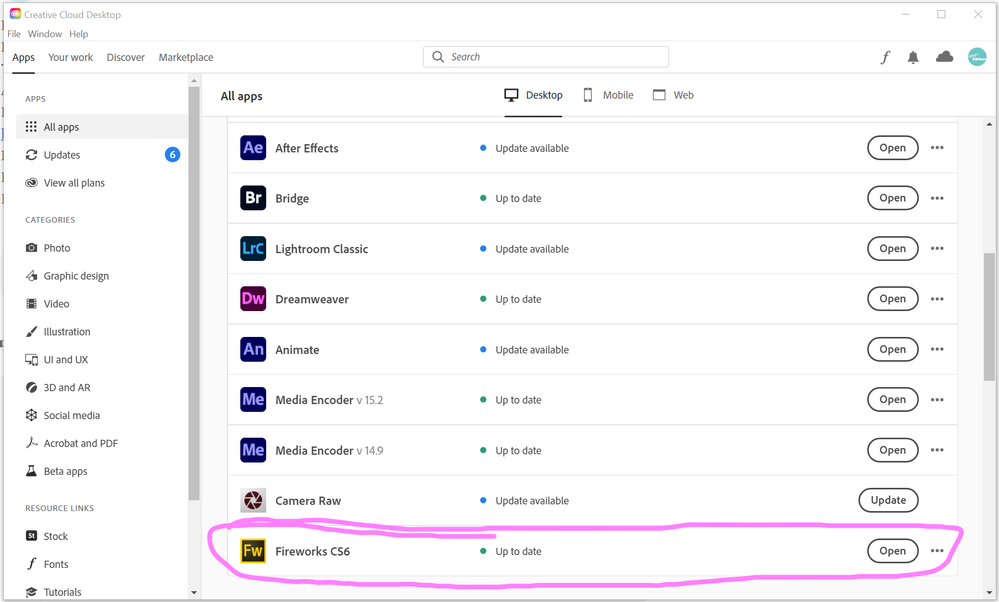Switch to the Marketplace tab
The width and height of the screenshot is (999, 602).
(x=186, y=57)
